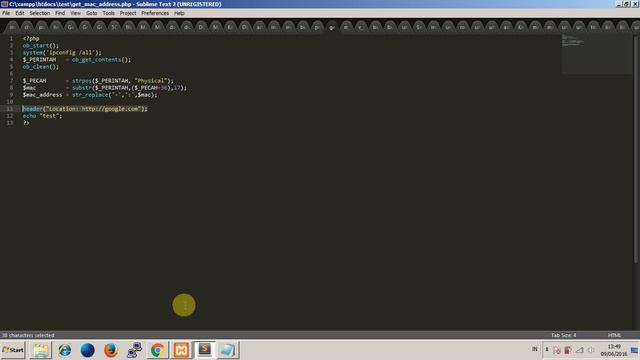Click the network signal tray icon

pos(580,350)
